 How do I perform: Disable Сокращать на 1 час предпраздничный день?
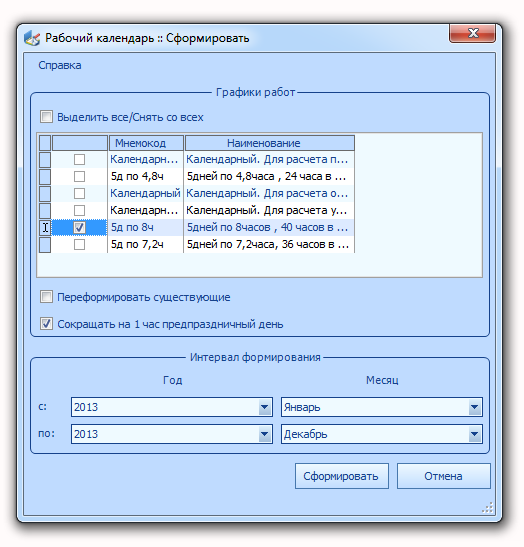pos(46,324)
